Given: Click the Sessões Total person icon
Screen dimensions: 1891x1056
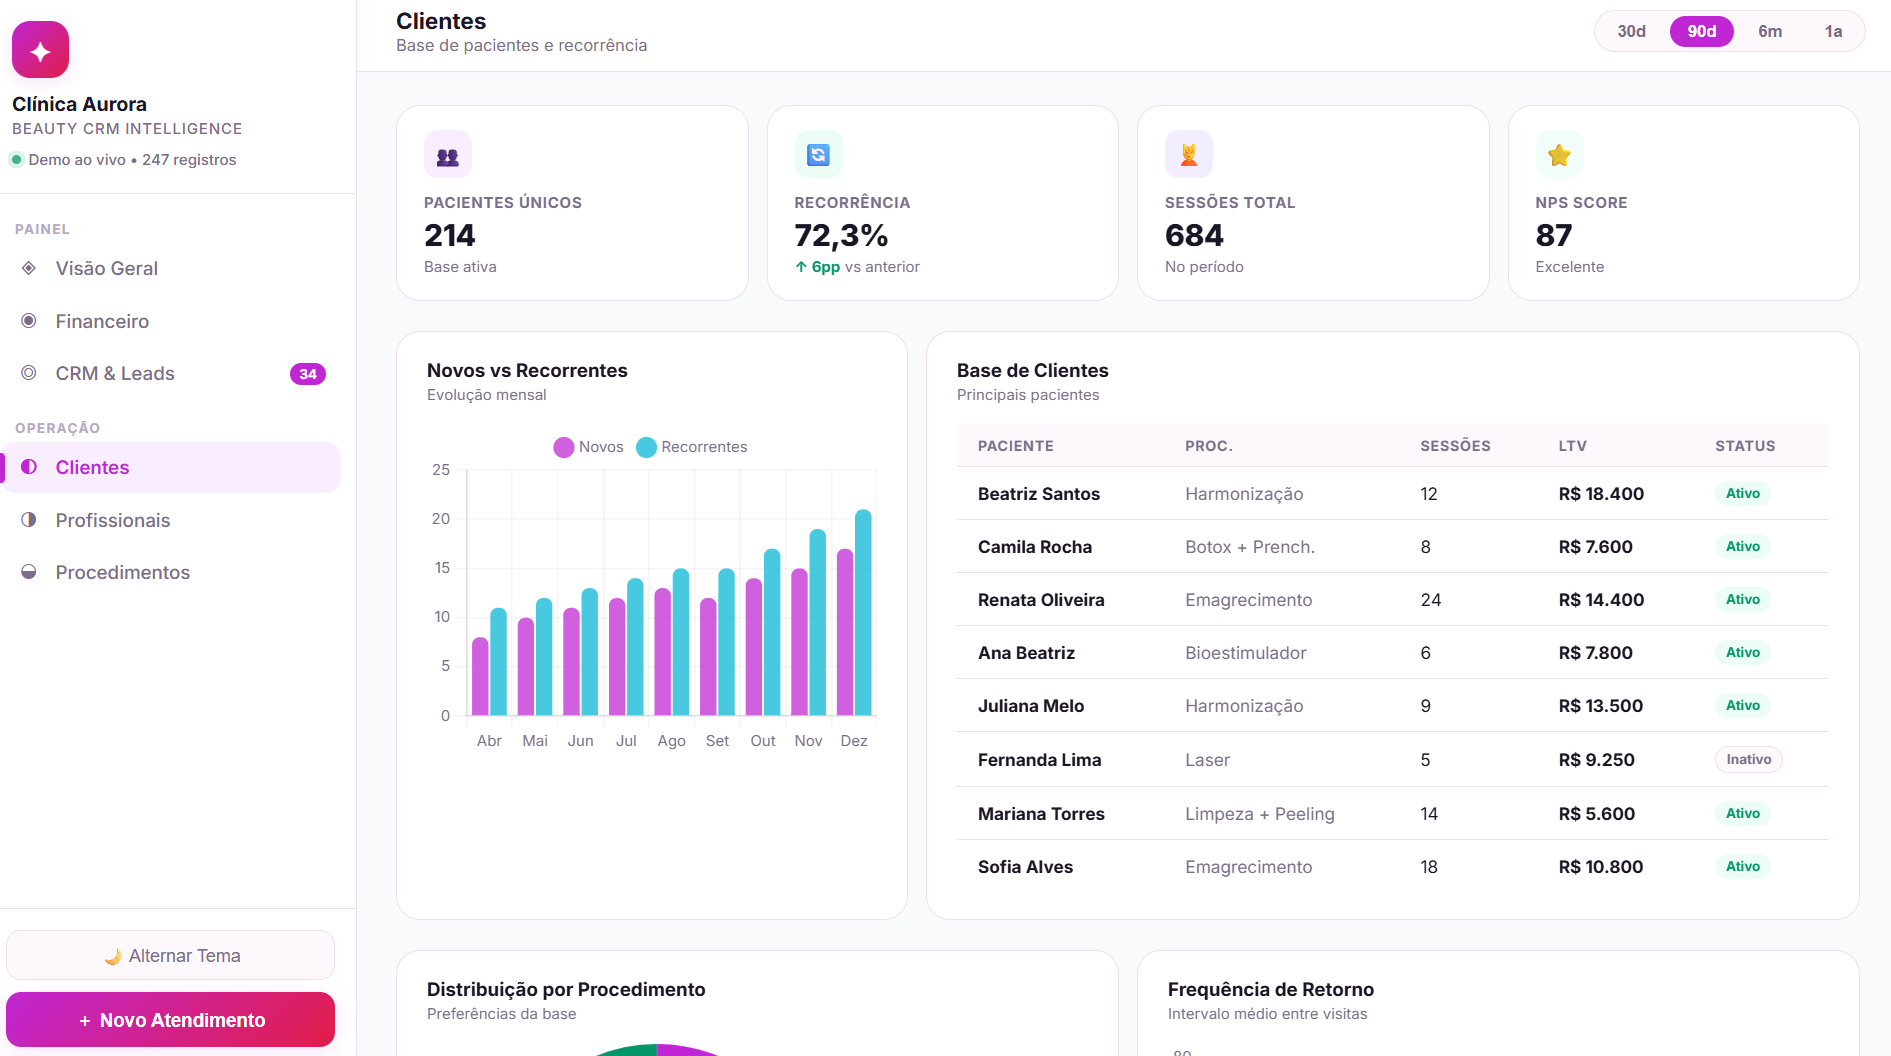Looking at the screenshot, I should pyautogui.click(x=1189, y=155).
